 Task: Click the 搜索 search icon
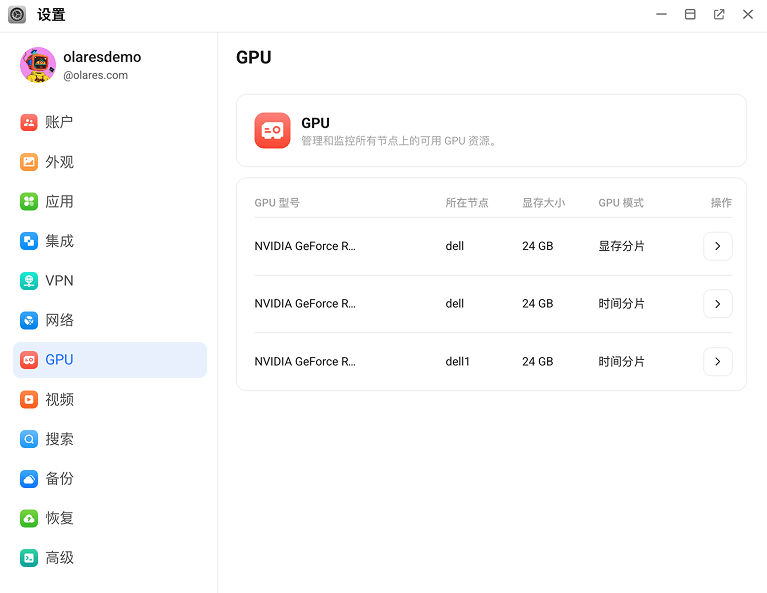point(29,439)
